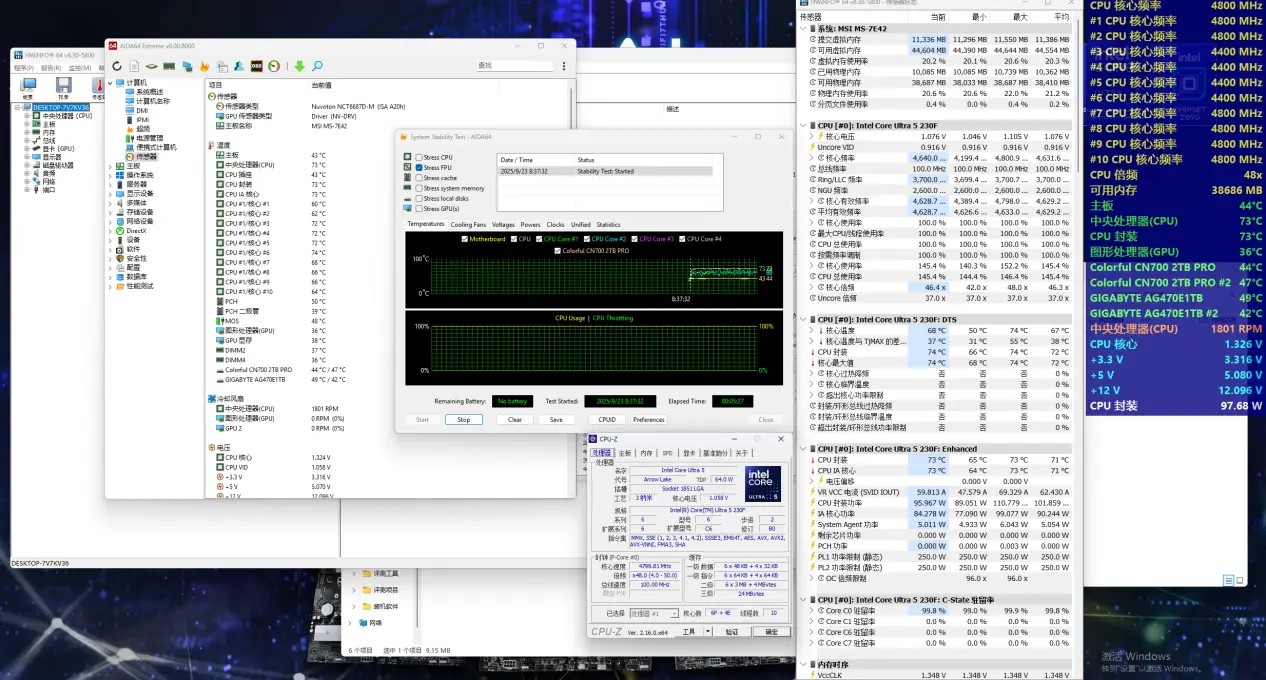Switch to Powers tab

[x=530, y=224]
